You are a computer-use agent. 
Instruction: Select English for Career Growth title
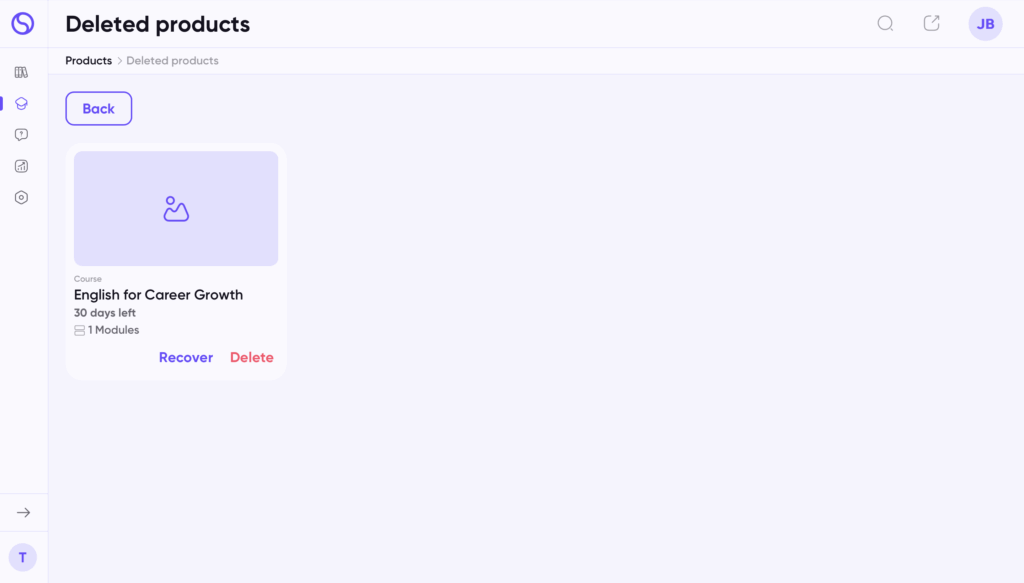(158, 294)
